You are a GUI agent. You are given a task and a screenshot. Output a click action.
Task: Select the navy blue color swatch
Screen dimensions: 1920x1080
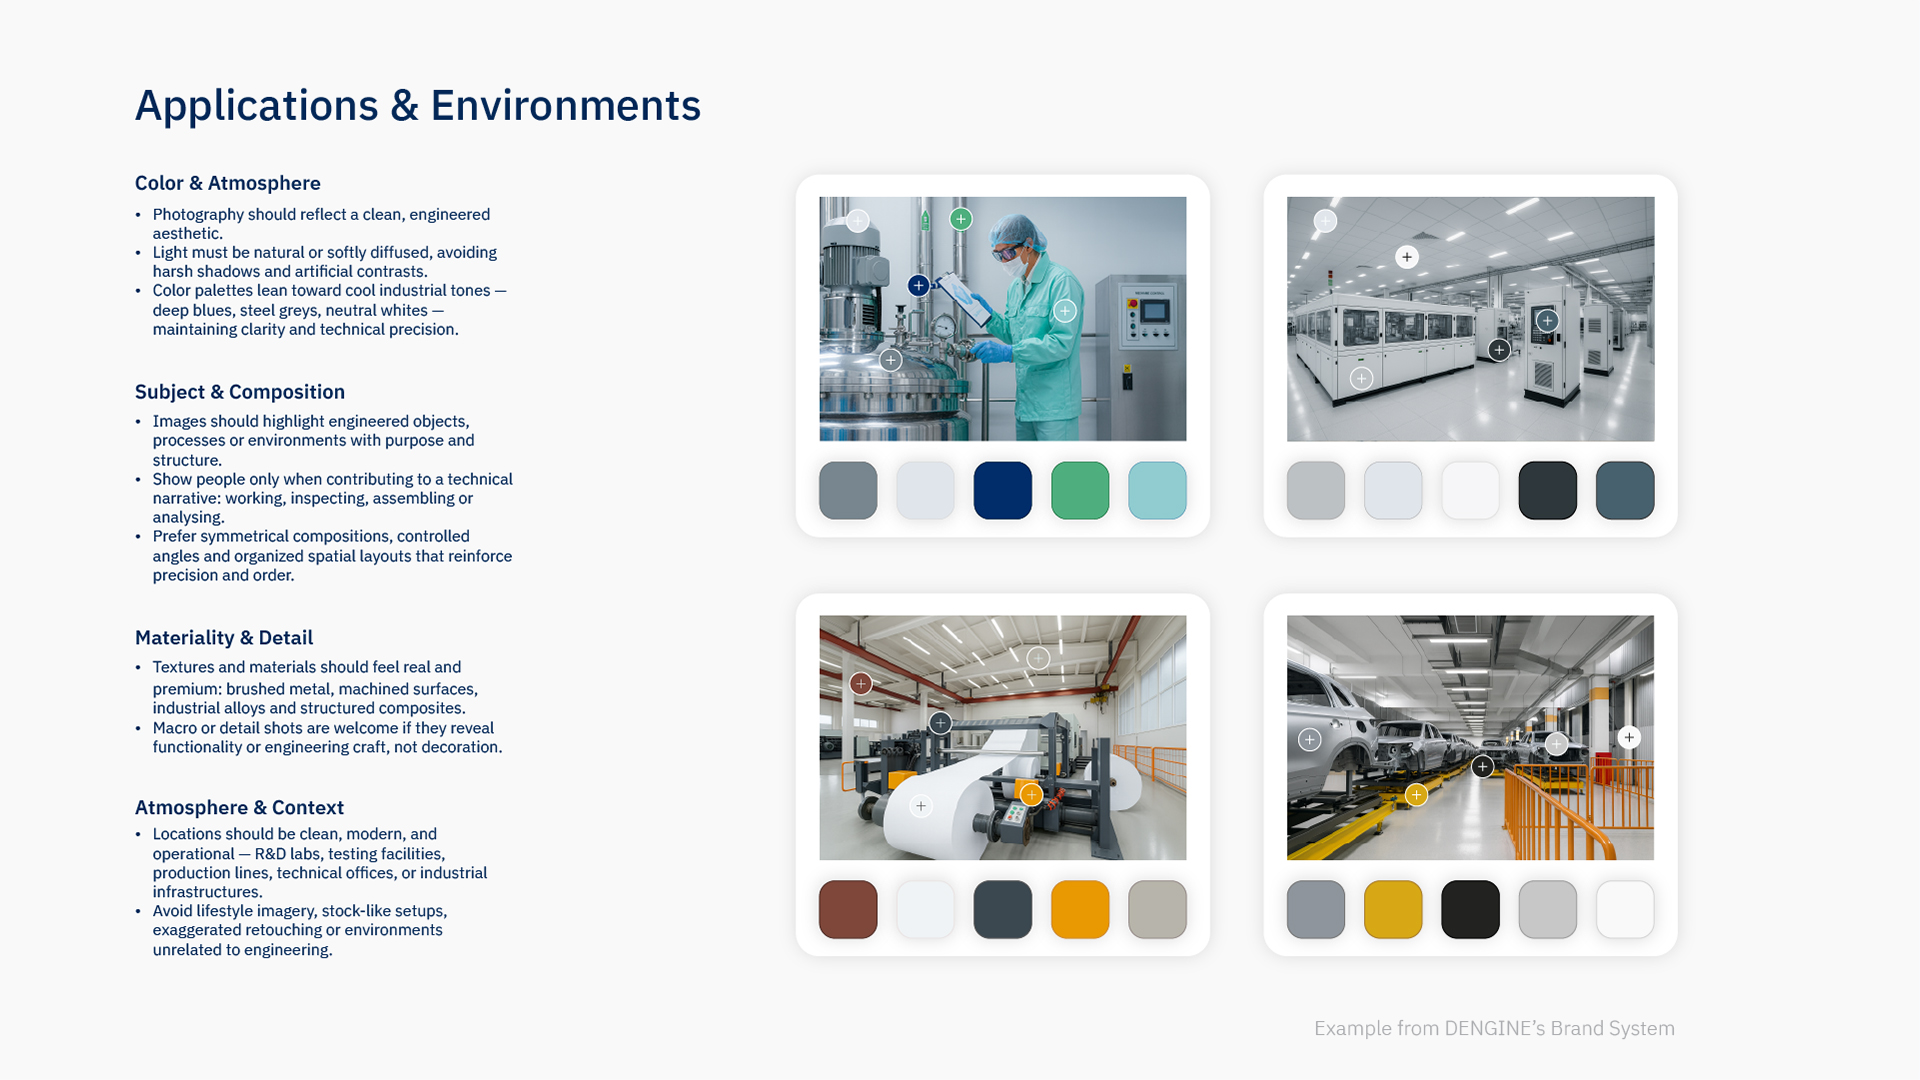pyautogui.click(x=1002, y=490)
